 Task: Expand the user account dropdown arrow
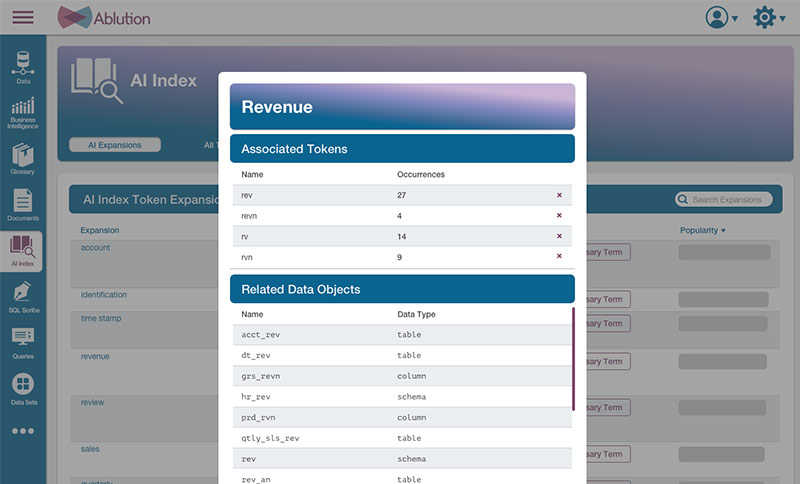pos(735,19)
